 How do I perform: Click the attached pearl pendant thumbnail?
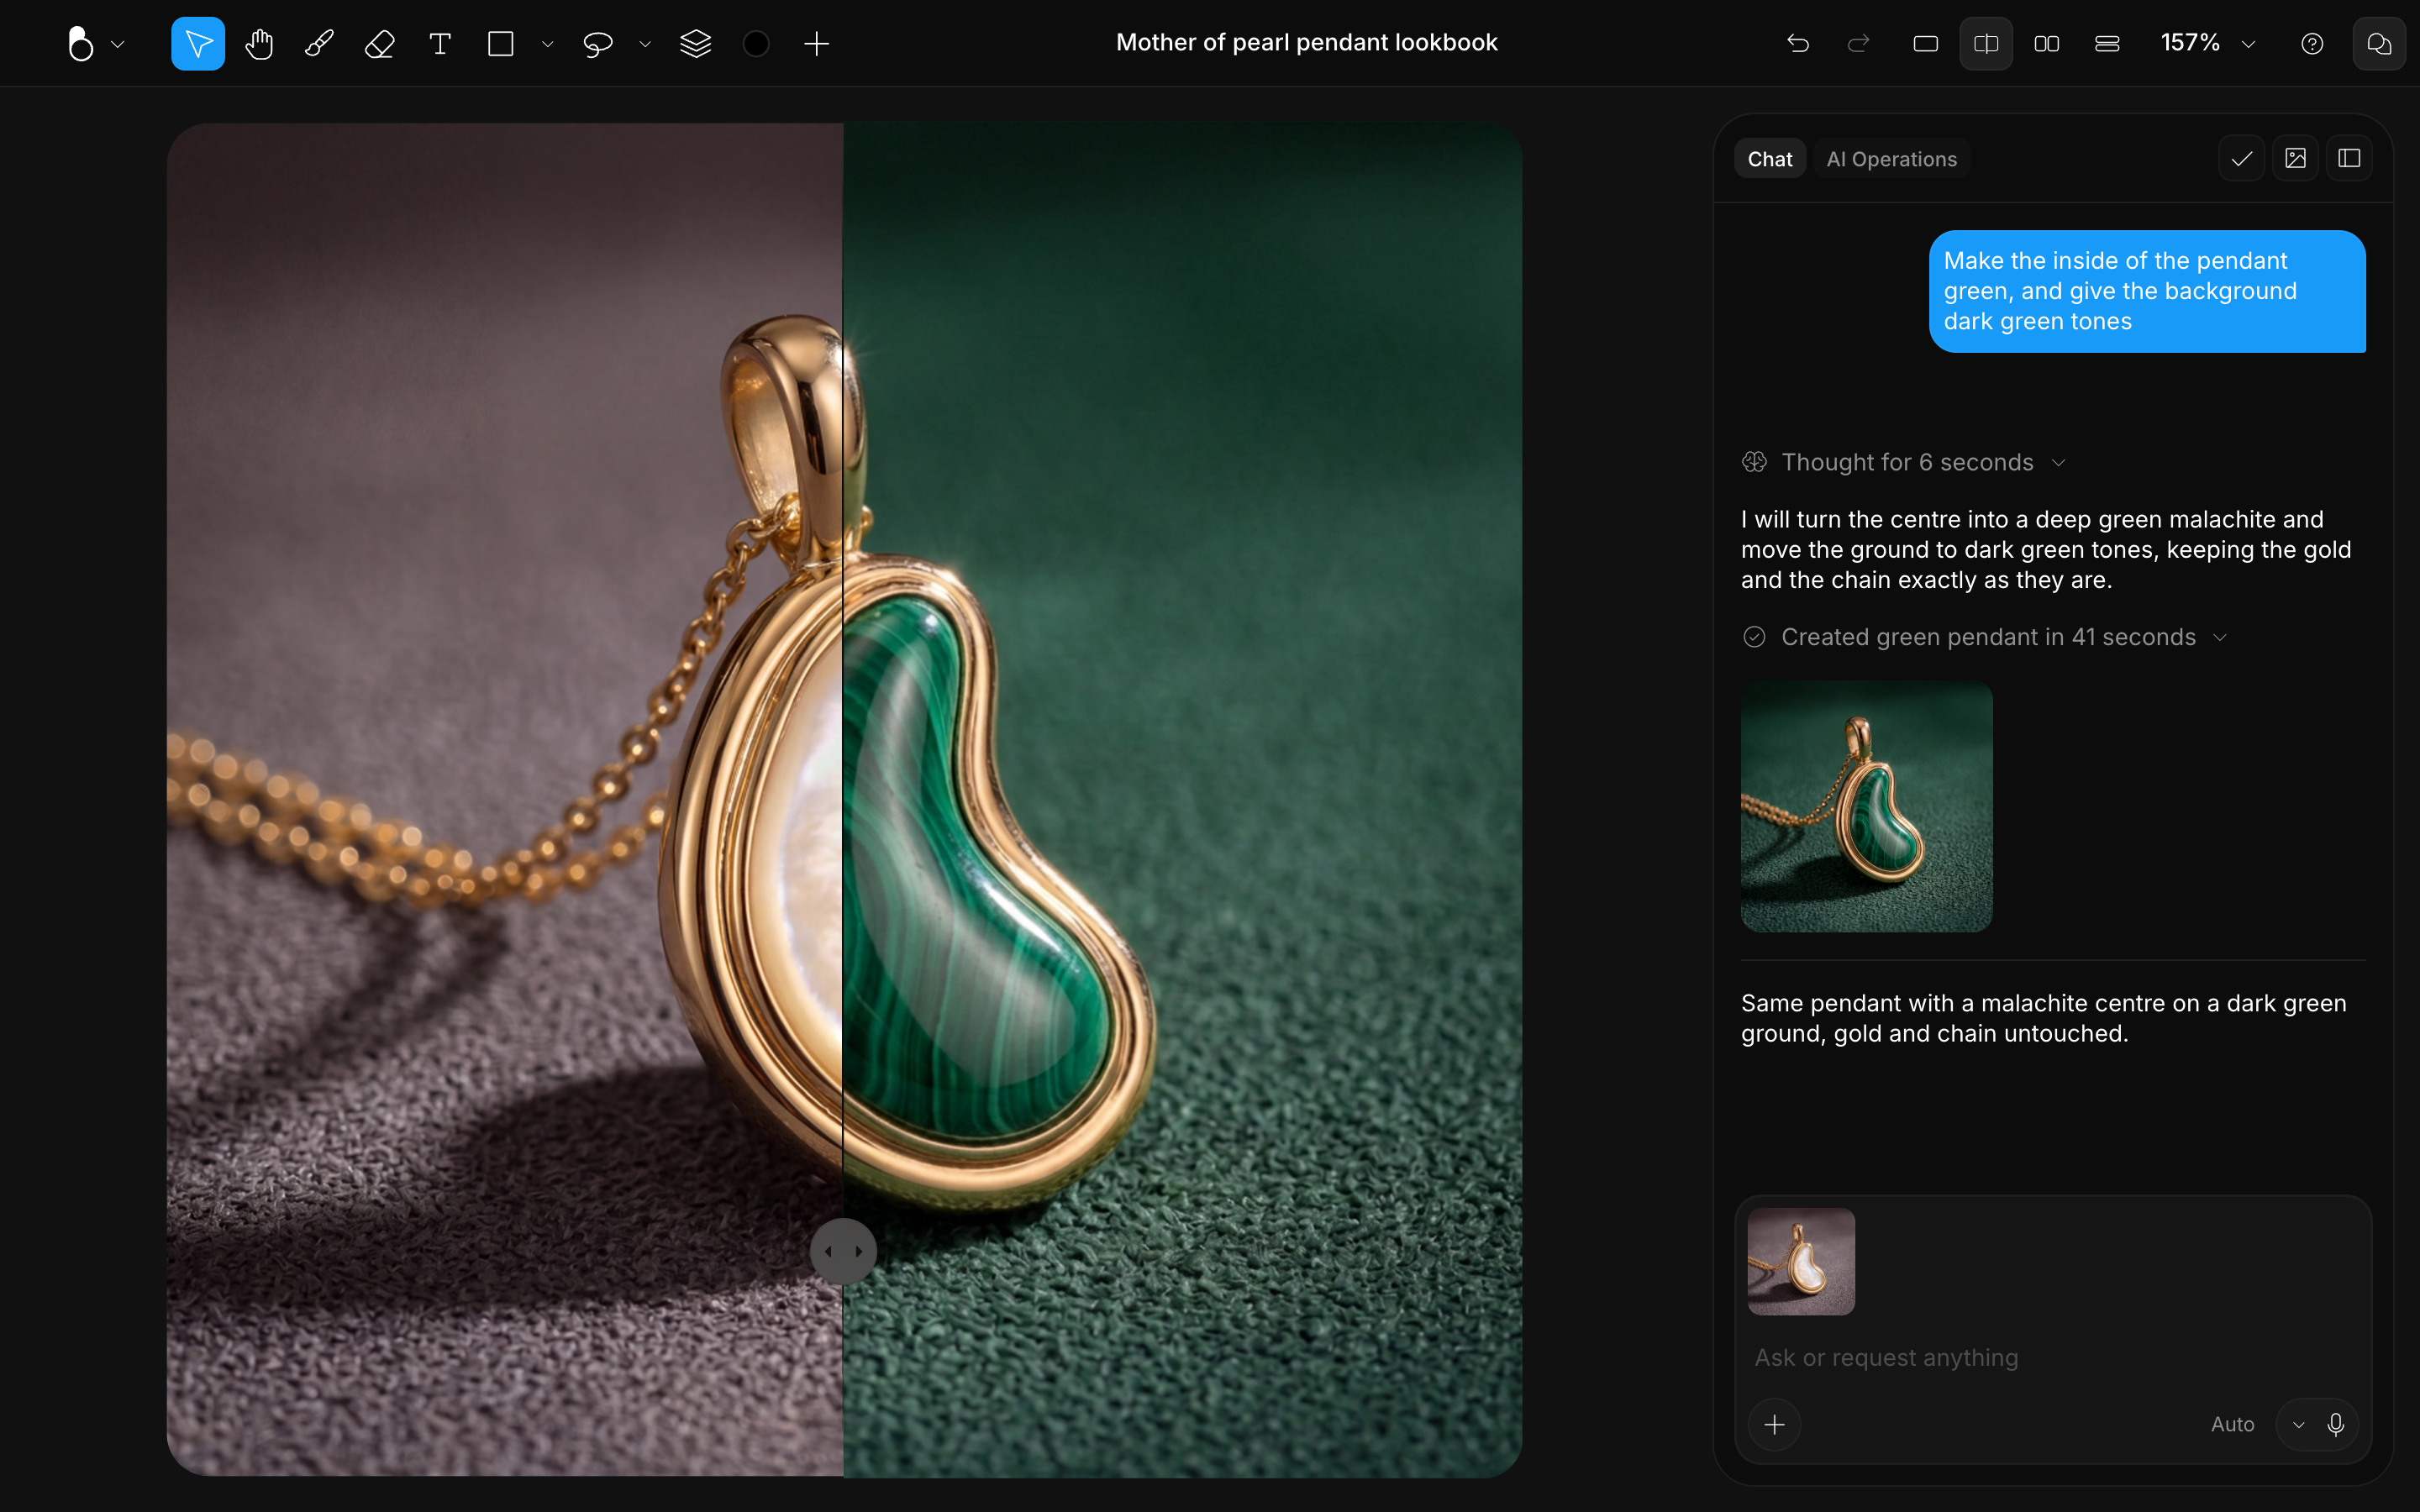point(1801,1262)
